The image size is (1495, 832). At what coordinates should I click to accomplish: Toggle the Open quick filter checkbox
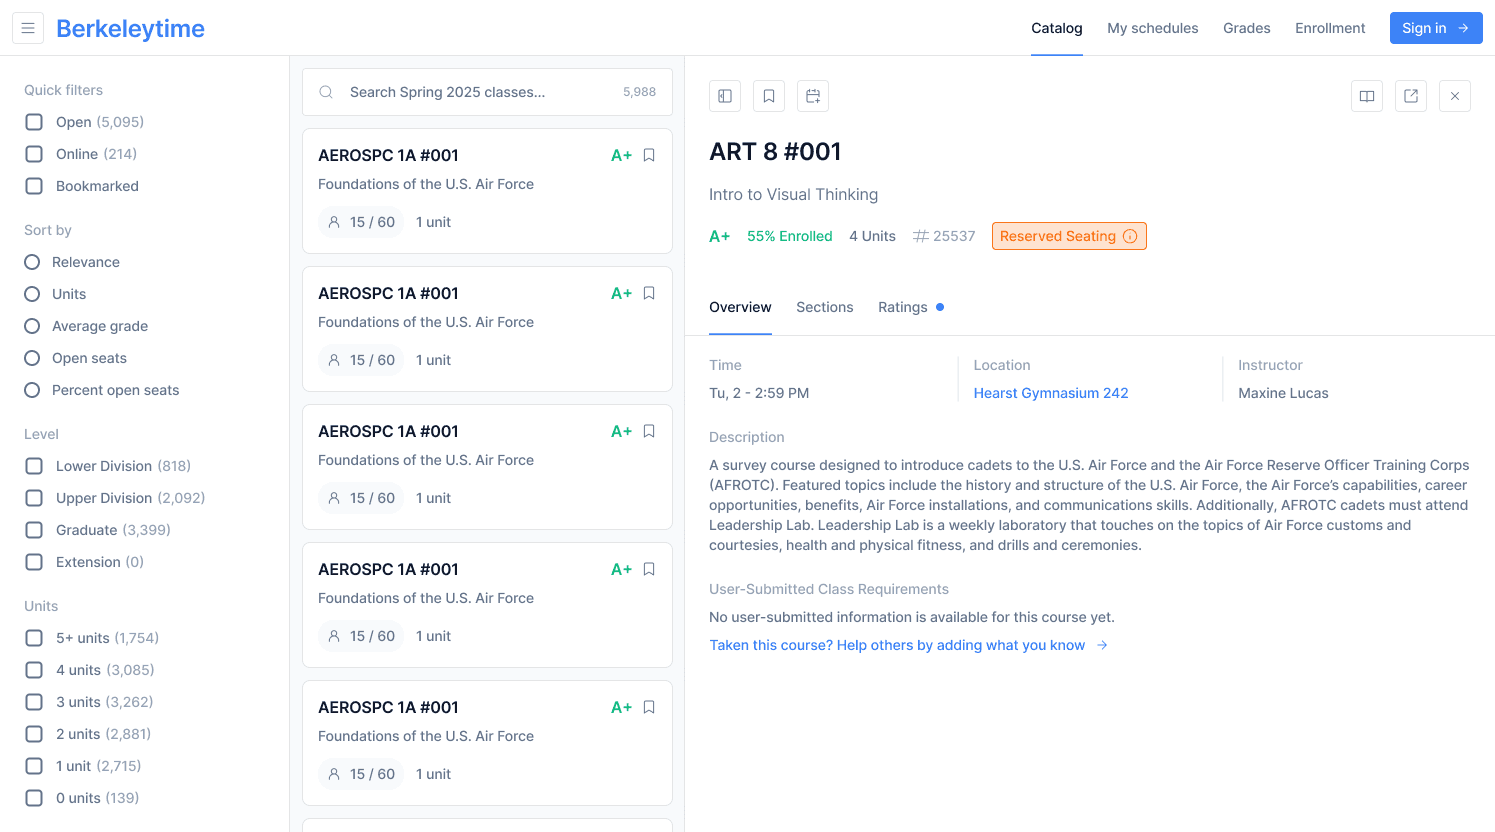coord(34,122)
